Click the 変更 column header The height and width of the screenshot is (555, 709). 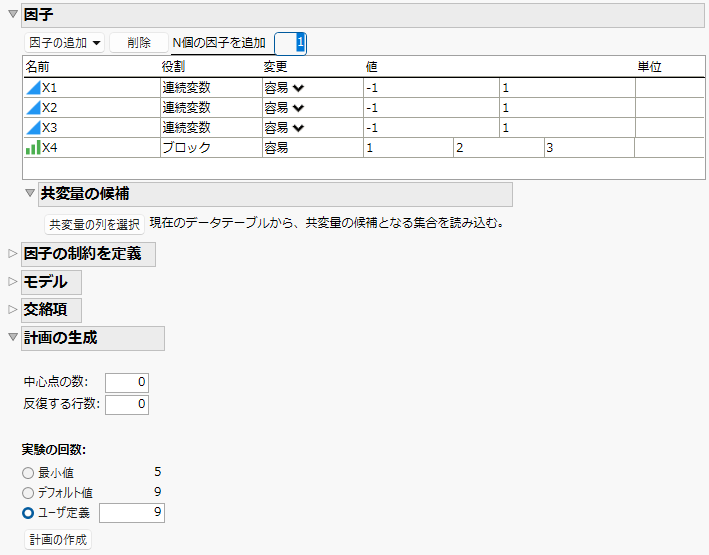pyautogui.click(x=275, y=67)
